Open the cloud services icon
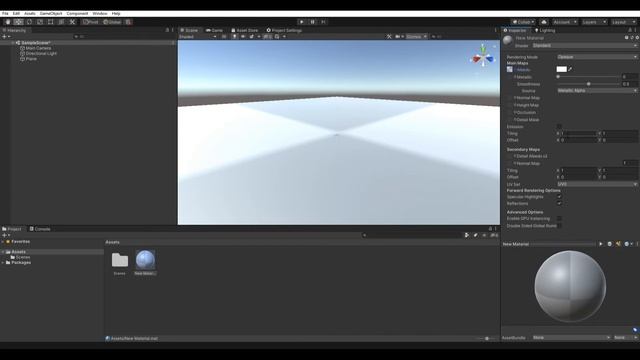This screenshot has height=360, width=640. coord(544,22)
